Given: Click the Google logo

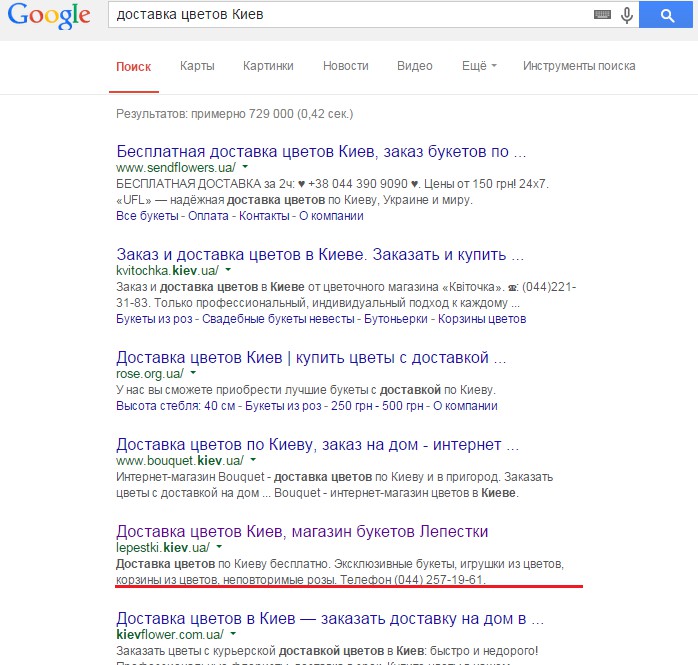Looking at the screenshot, I should tap(49, 16).
